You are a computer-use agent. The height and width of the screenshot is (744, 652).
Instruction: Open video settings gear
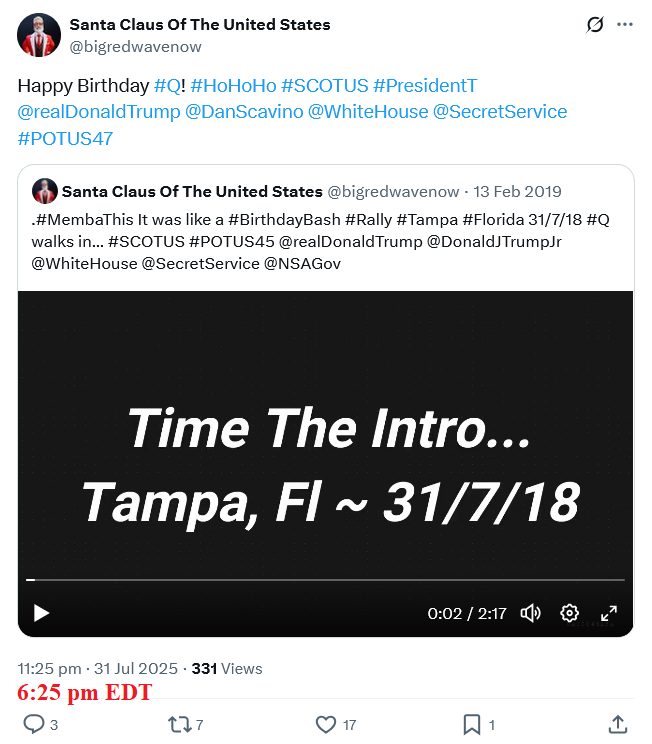point(569,613)
